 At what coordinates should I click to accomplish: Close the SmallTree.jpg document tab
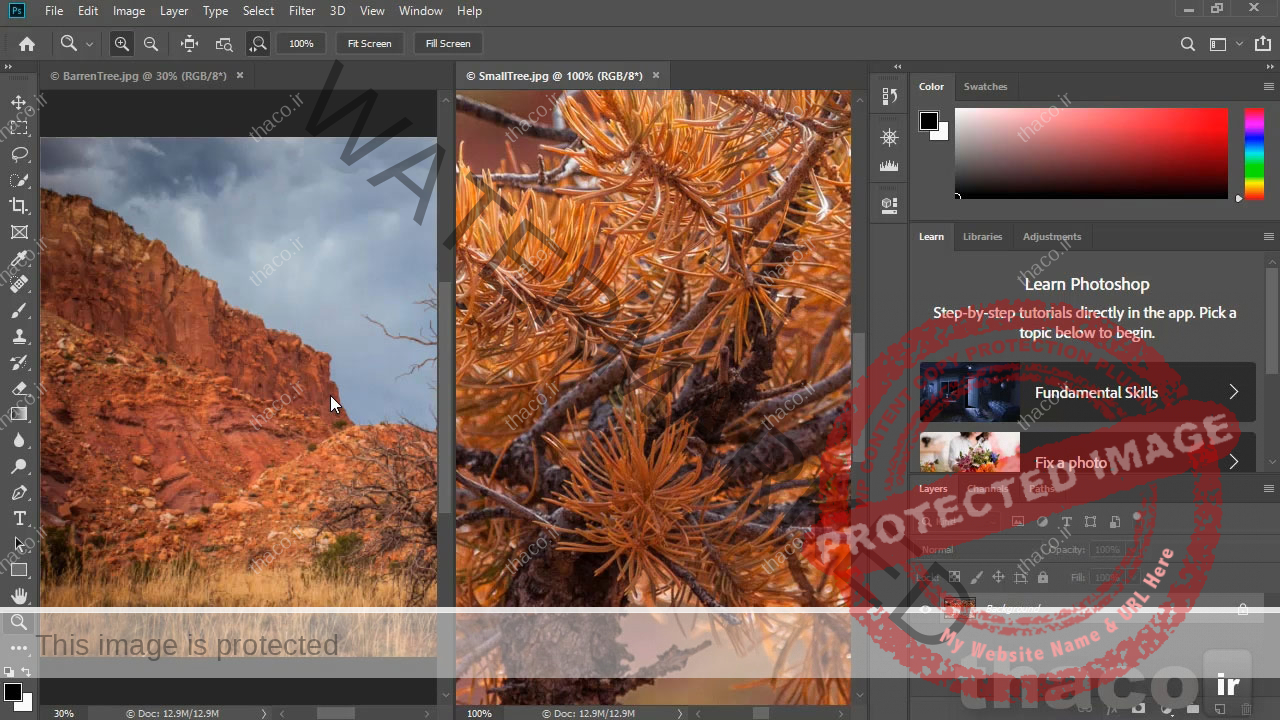pyautogui.click(x=656, y=76)
